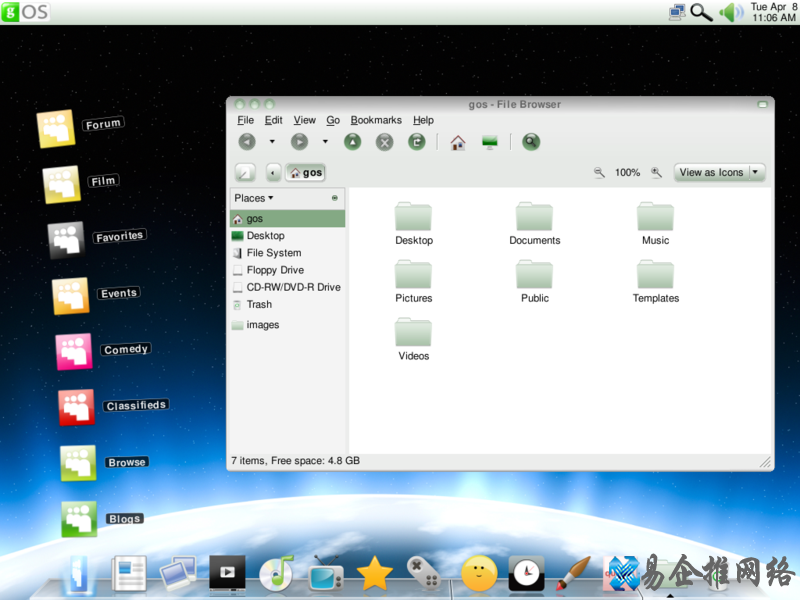This screenshot has width=800, height=600.
Task: Open the Edit menu
Action: tap(273, 120)
